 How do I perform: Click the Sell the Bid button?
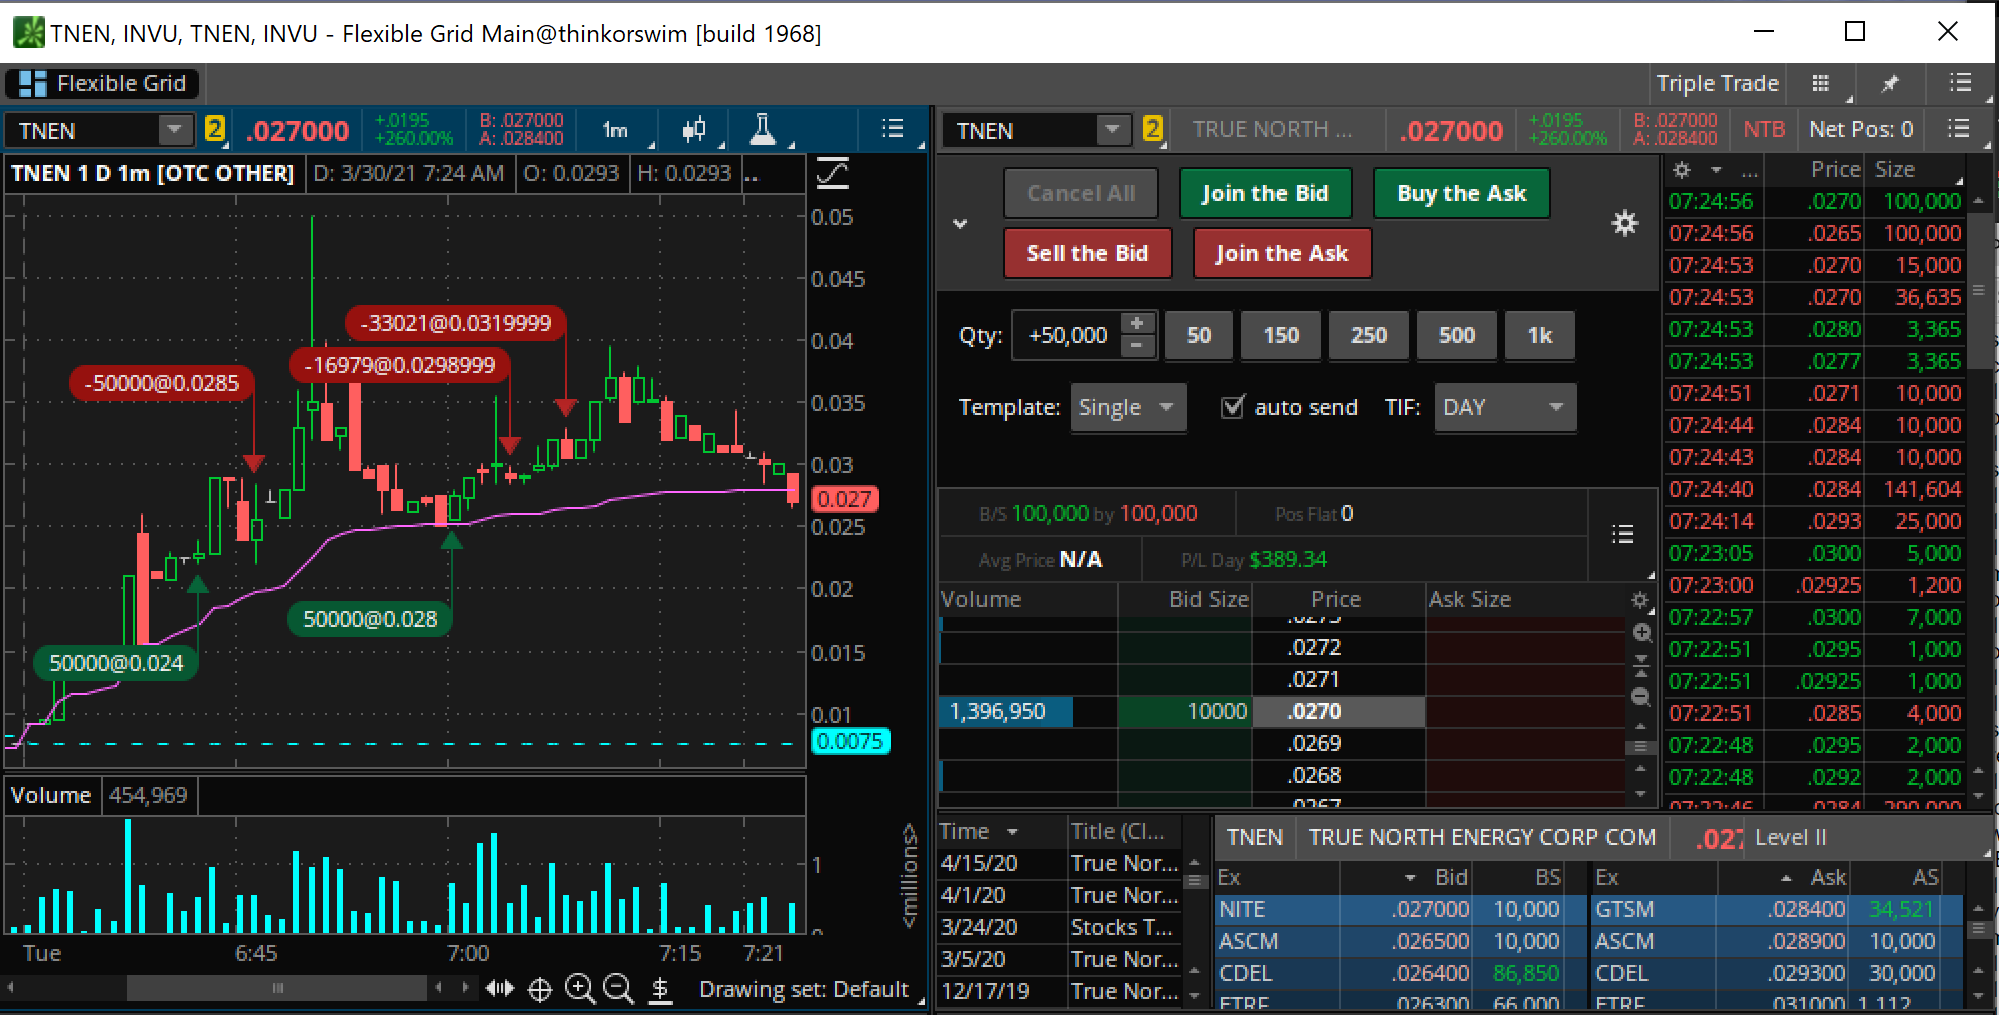1087,254
